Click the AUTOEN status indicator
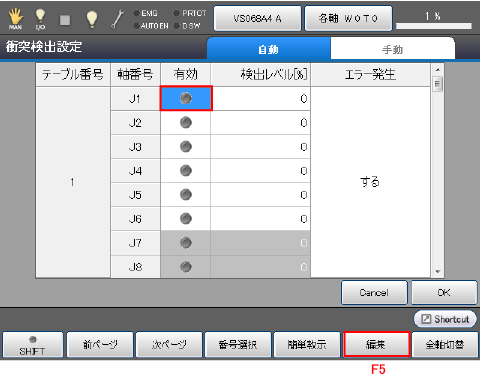This screenshot has width=480, height=376. click(151, 26)
